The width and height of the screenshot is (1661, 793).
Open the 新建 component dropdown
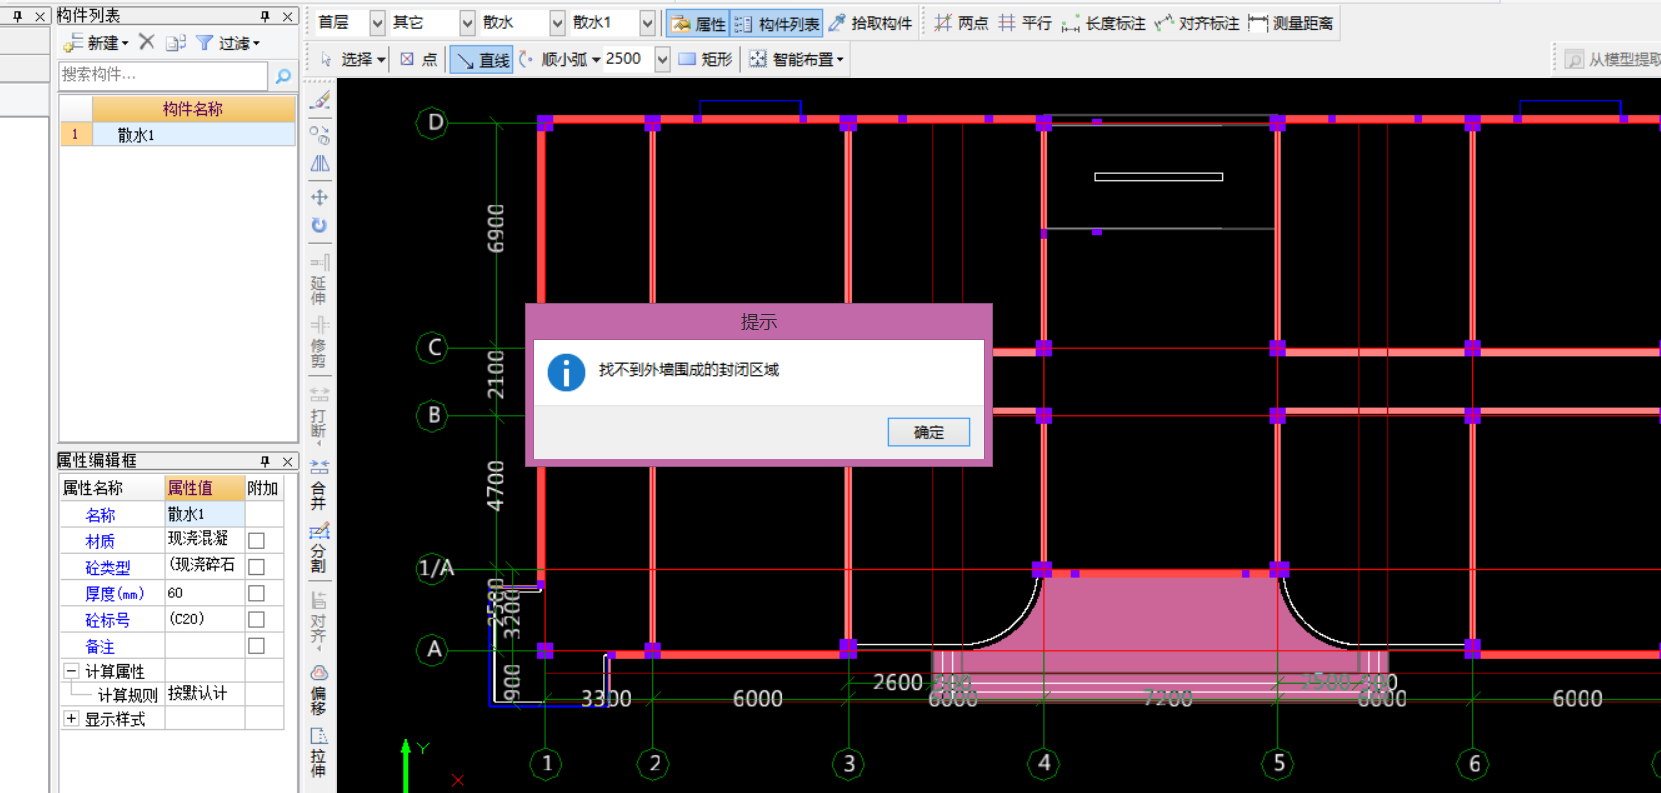[97, 43]
